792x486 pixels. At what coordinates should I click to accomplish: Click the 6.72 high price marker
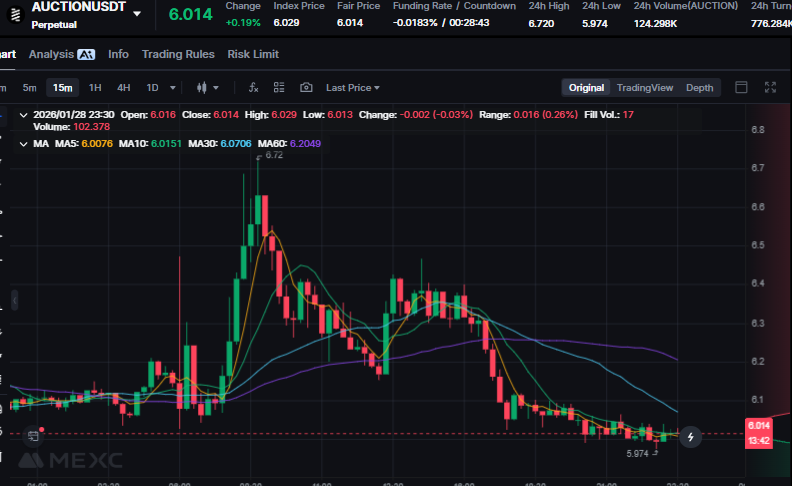pos(274,155)
